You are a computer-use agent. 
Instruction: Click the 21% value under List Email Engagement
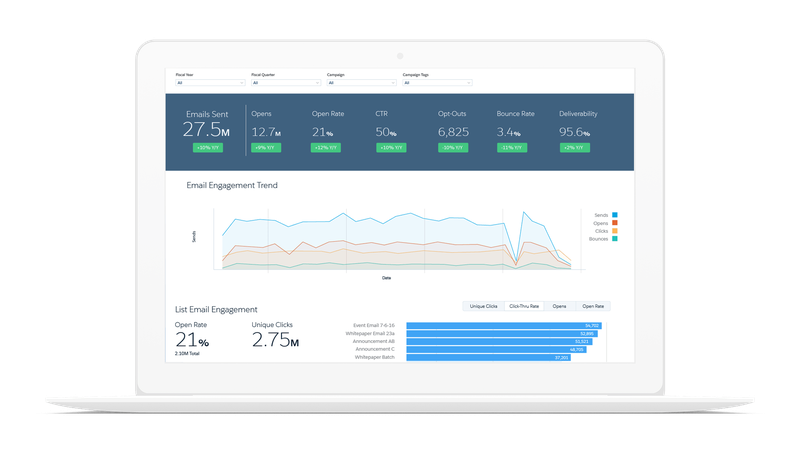point(192,340)
